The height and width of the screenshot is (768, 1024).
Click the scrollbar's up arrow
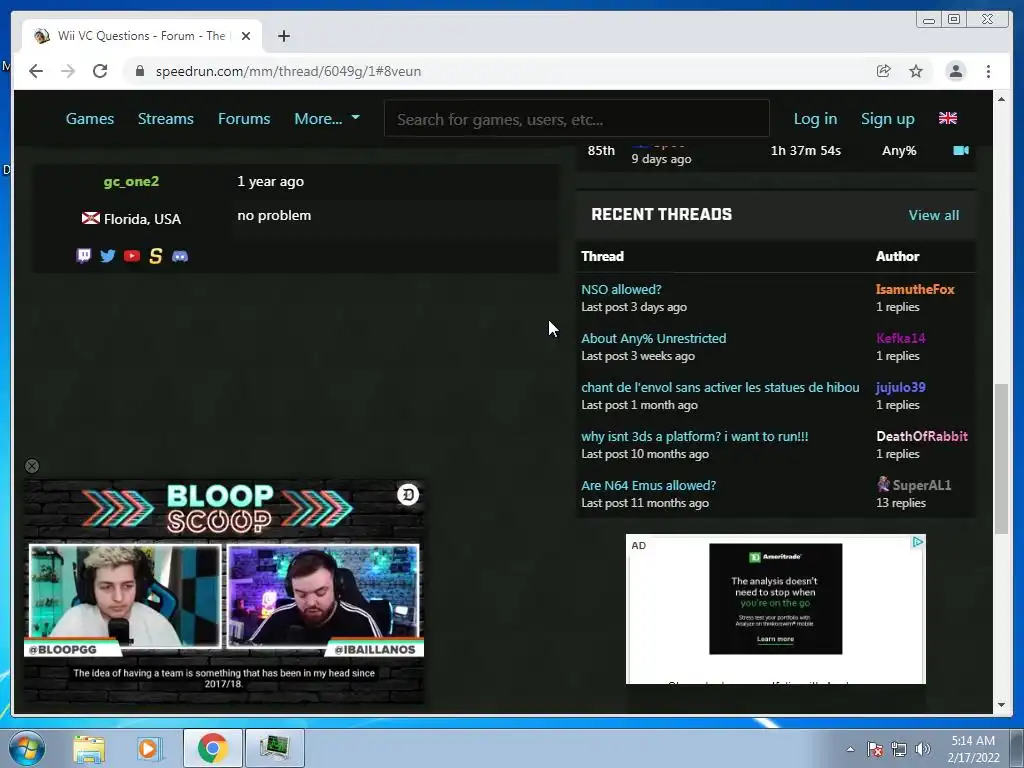coord(1001,99)
